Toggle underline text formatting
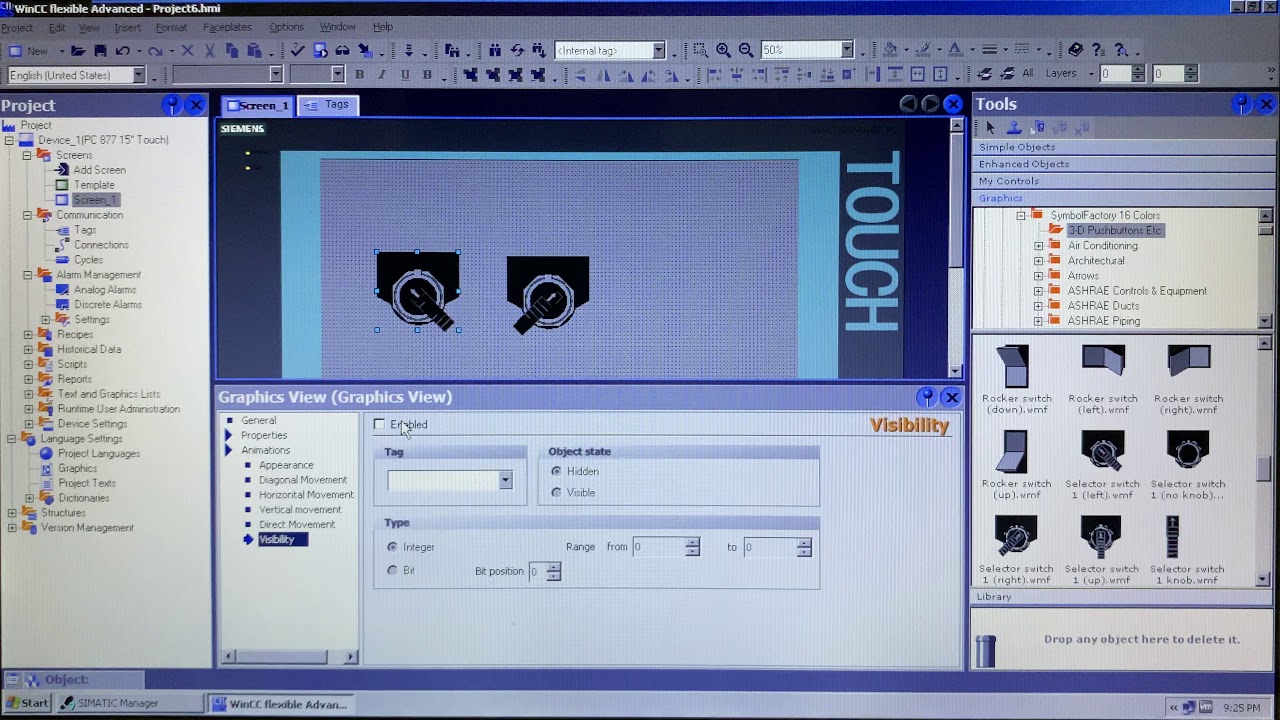Screen dimensions: 1280x720 click(x=405, y=74)
